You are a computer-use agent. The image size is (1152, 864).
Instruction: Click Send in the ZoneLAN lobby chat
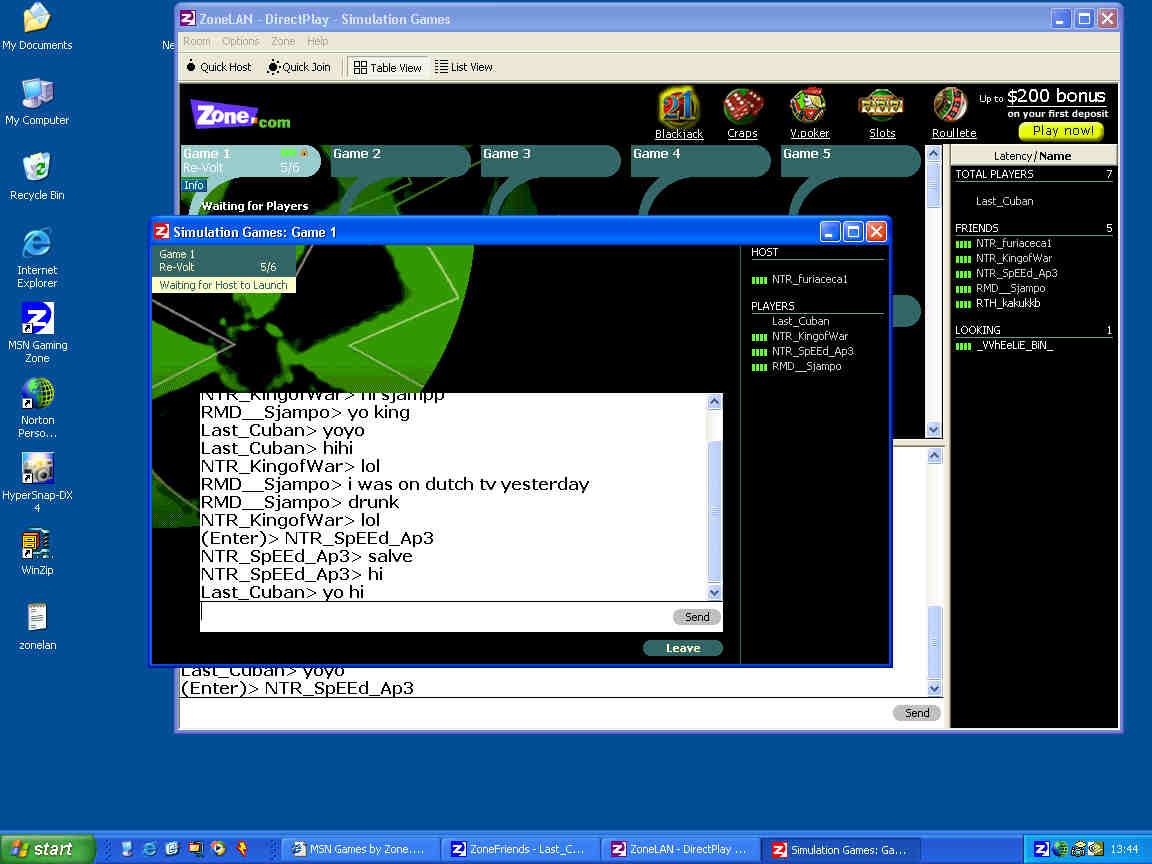[x=916, y=713]
